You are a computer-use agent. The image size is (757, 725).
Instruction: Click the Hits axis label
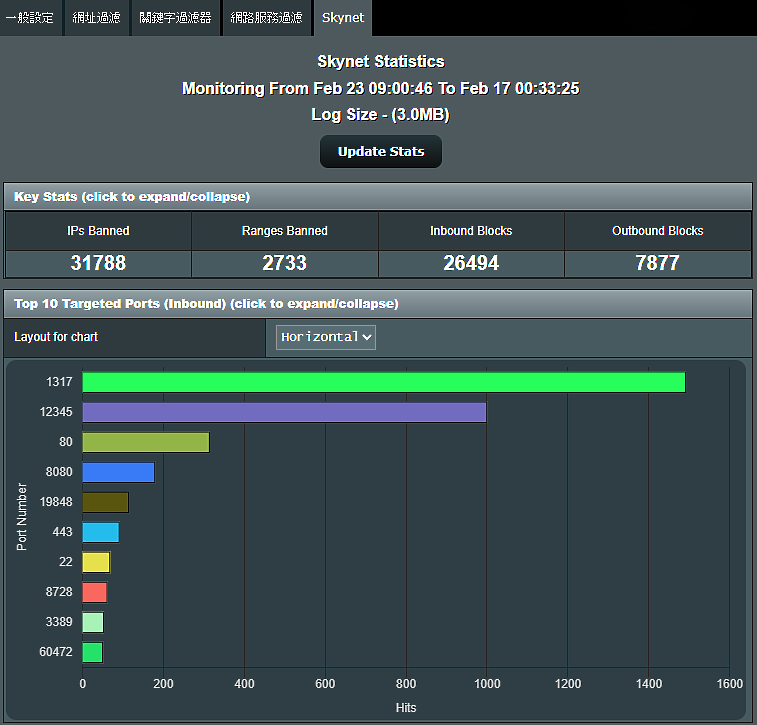point(406,708)
